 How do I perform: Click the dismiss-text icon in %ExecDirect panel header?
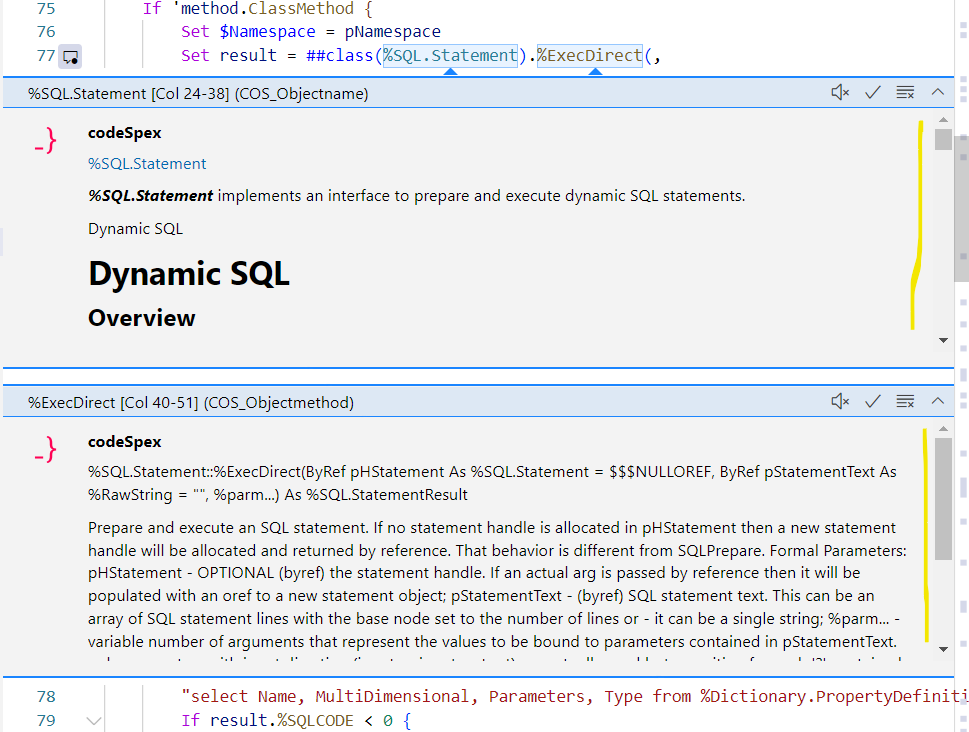point(905,400)
